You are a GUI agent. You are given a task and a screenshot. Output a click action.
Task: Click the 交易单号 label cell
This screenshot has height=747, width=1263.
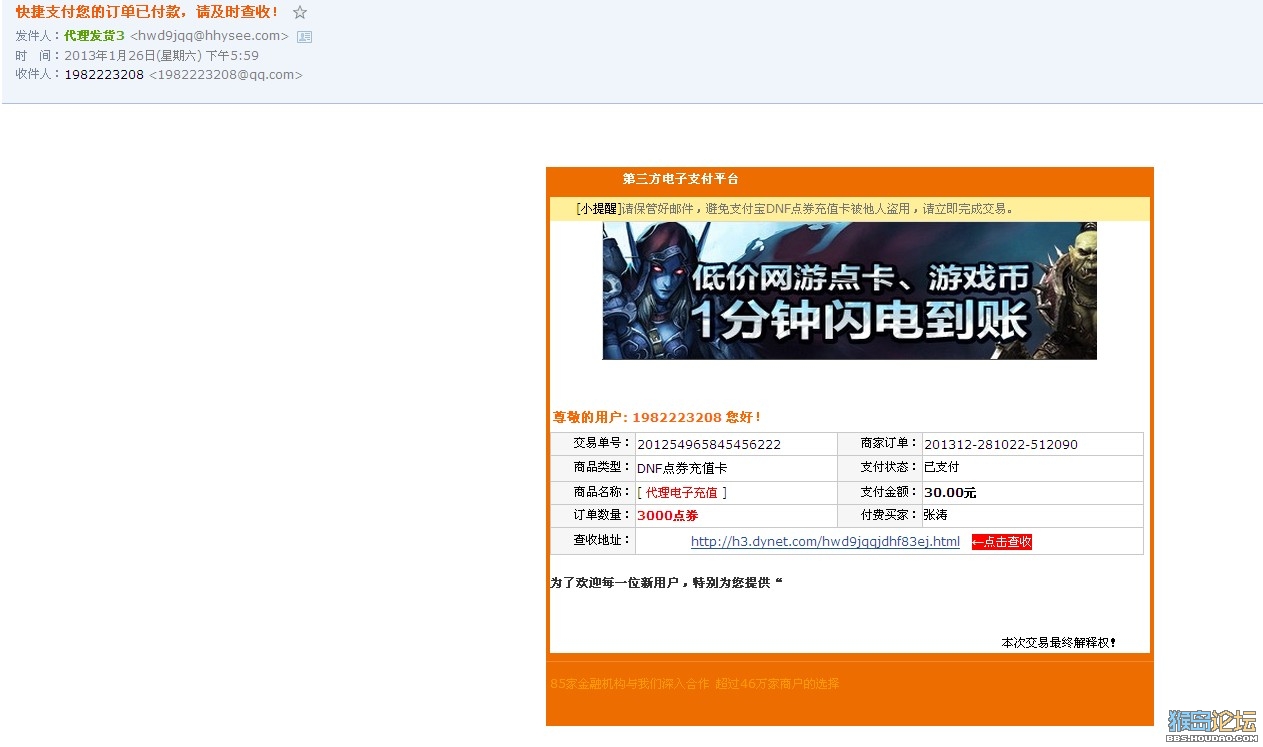[593, 444]
